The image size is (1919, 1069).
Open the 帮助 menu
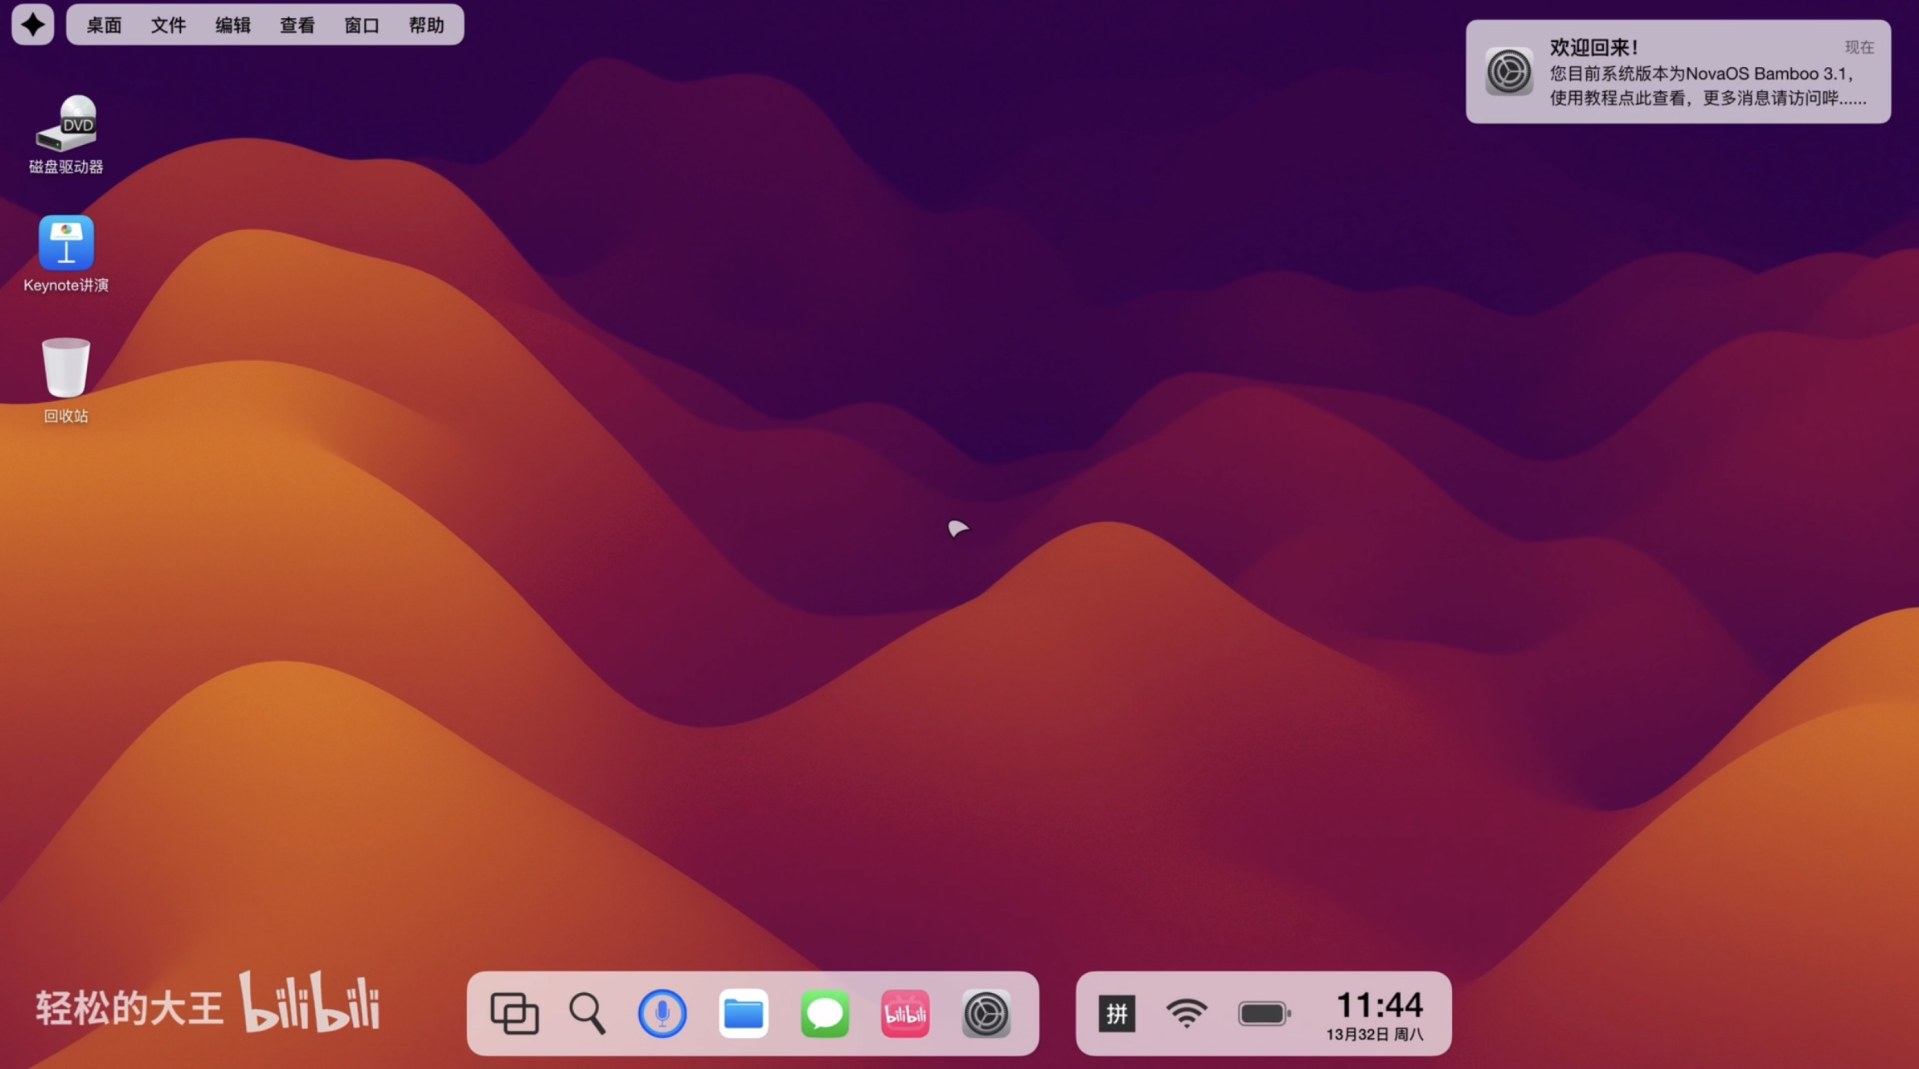pos(426,25)
